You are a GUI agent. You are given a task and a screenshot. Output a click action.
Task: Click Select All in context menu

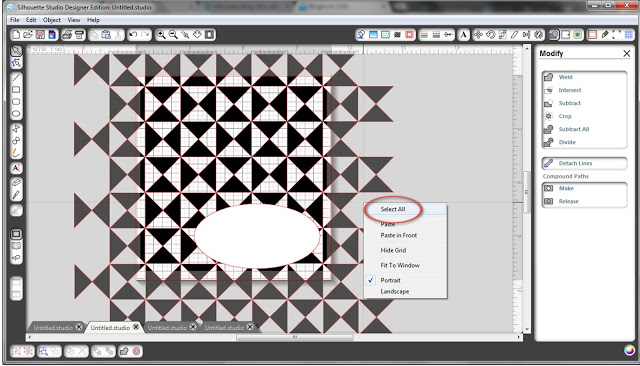coord(393,209)
